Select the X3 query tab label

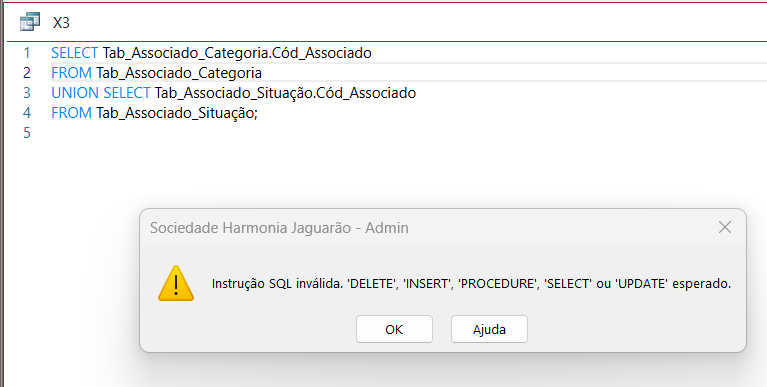(x=61, y=23)
